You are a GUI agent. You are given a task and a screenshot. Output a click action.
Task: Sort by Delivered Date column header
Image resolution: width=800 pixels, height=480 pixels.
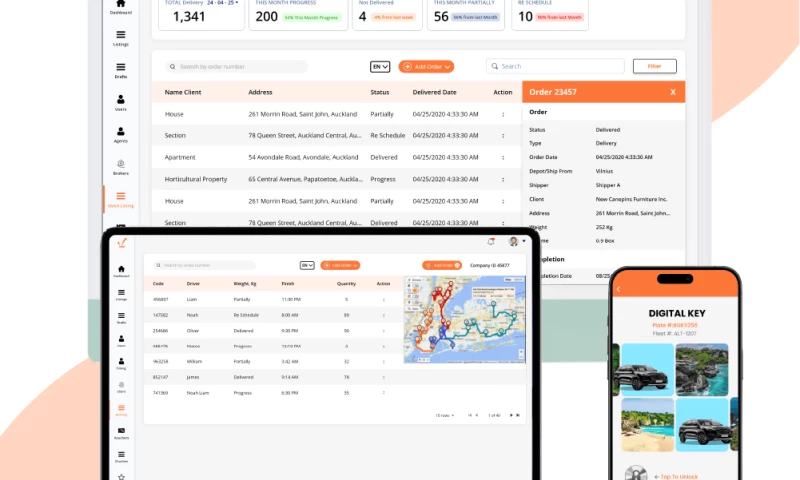[x=434, y=92]
